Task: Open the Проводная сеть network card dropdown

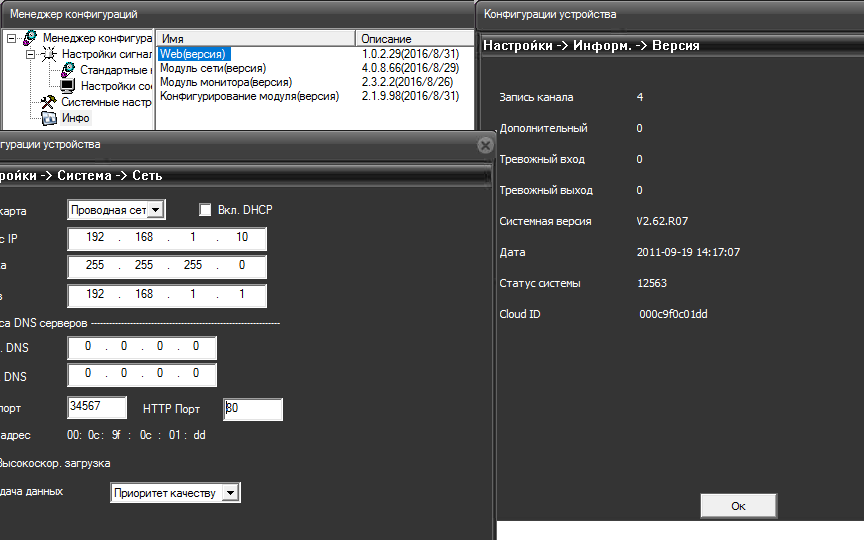Action: pyautogui.click(x=156, y=210)
